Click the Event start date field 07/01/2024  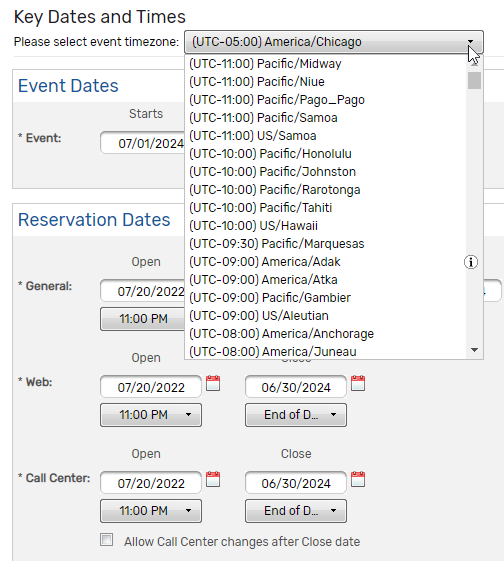click(143, 143)
